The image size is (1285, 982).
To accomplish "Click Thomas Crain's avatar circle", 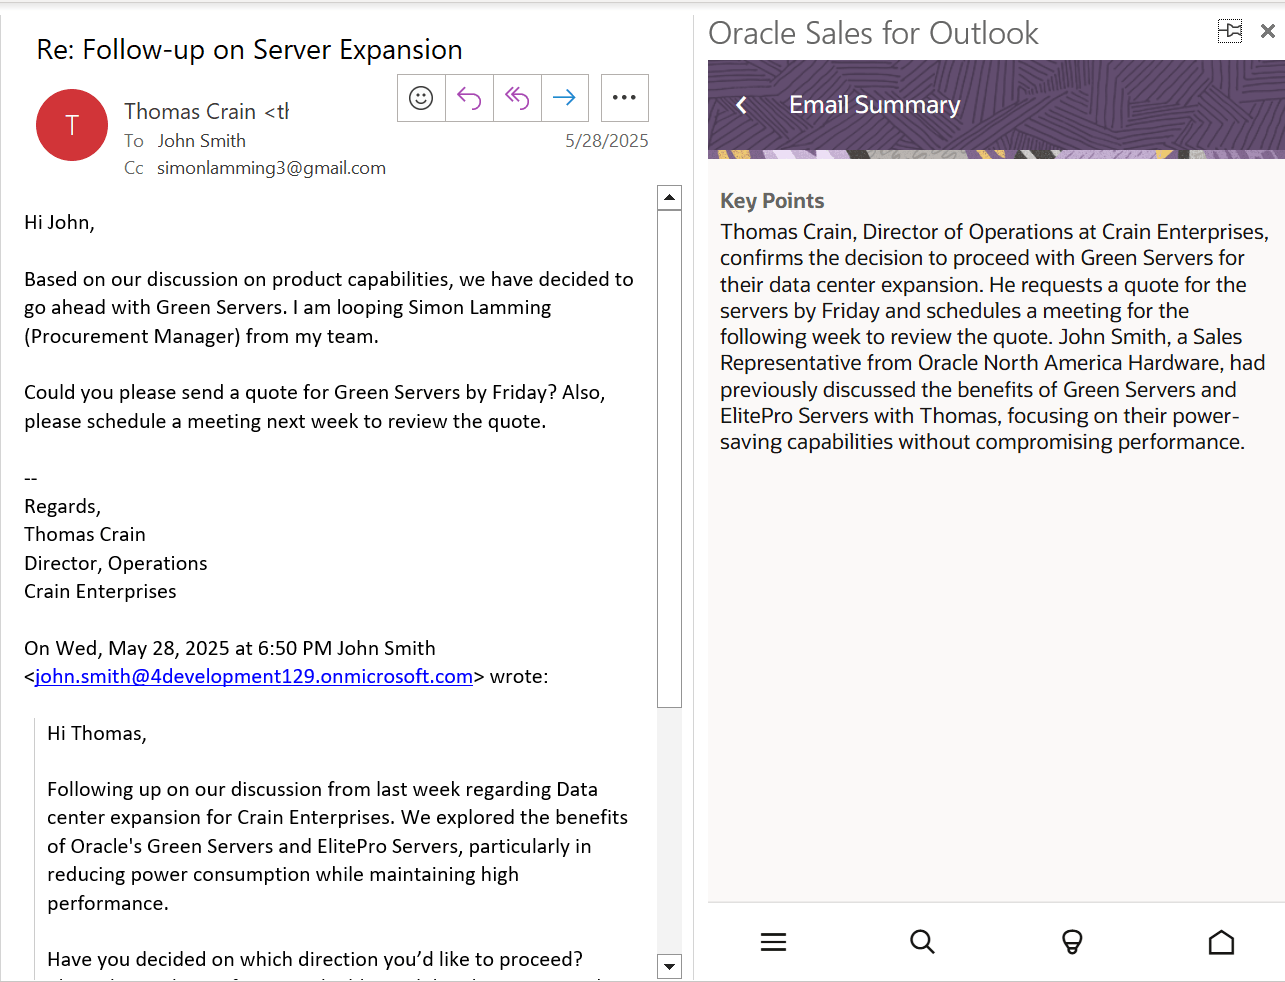I will [72, 125].
